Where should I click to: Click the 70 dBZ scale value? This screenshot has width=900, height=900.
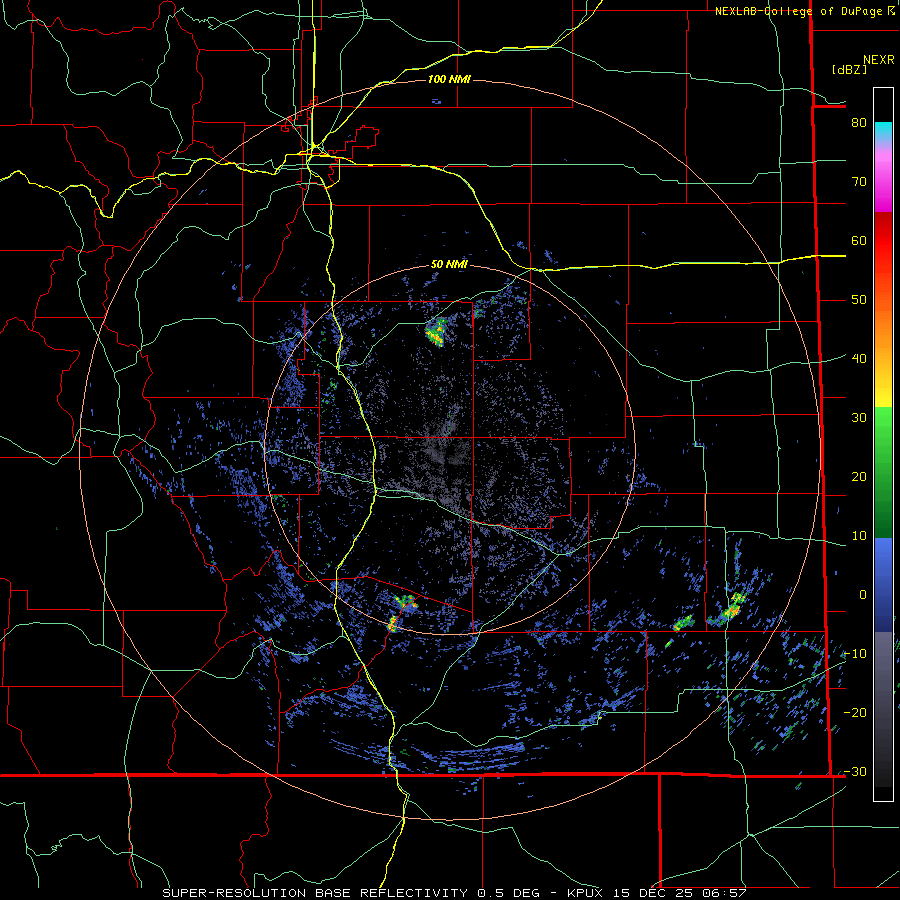coord(859,181)
